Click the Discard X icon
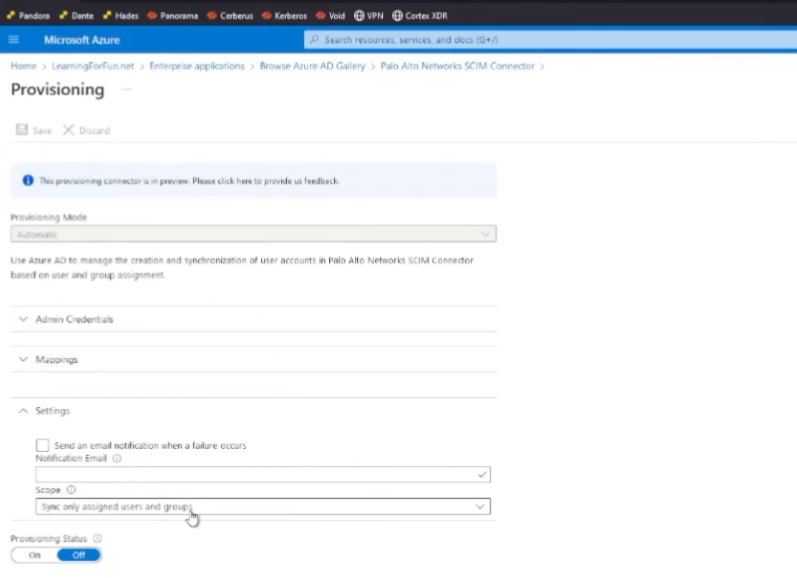This screenshot has height=578, width=797. 68,130
